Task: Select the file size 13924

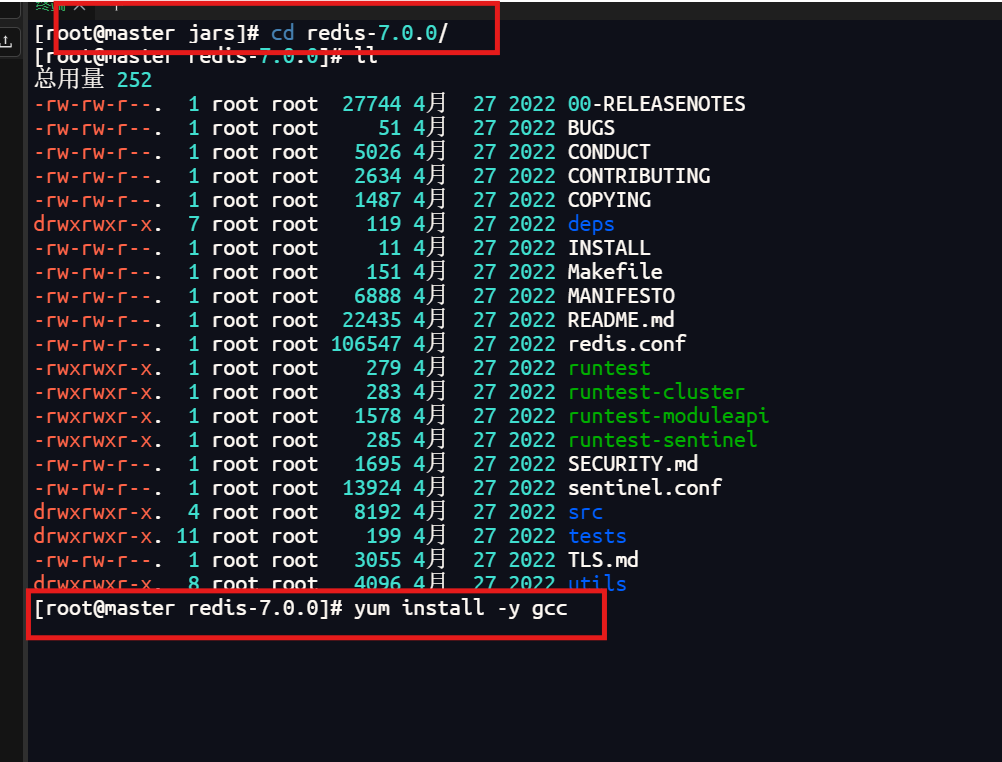Action: (371, 488)
